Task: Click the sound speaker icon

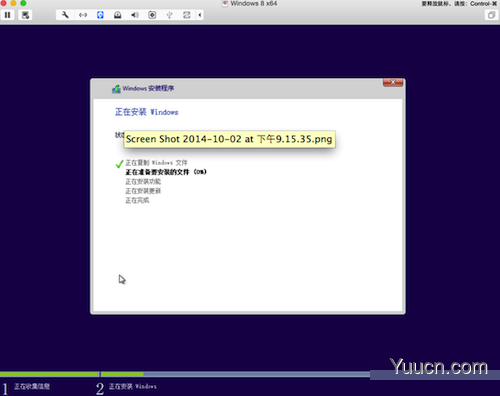Action: click(135, 15)
